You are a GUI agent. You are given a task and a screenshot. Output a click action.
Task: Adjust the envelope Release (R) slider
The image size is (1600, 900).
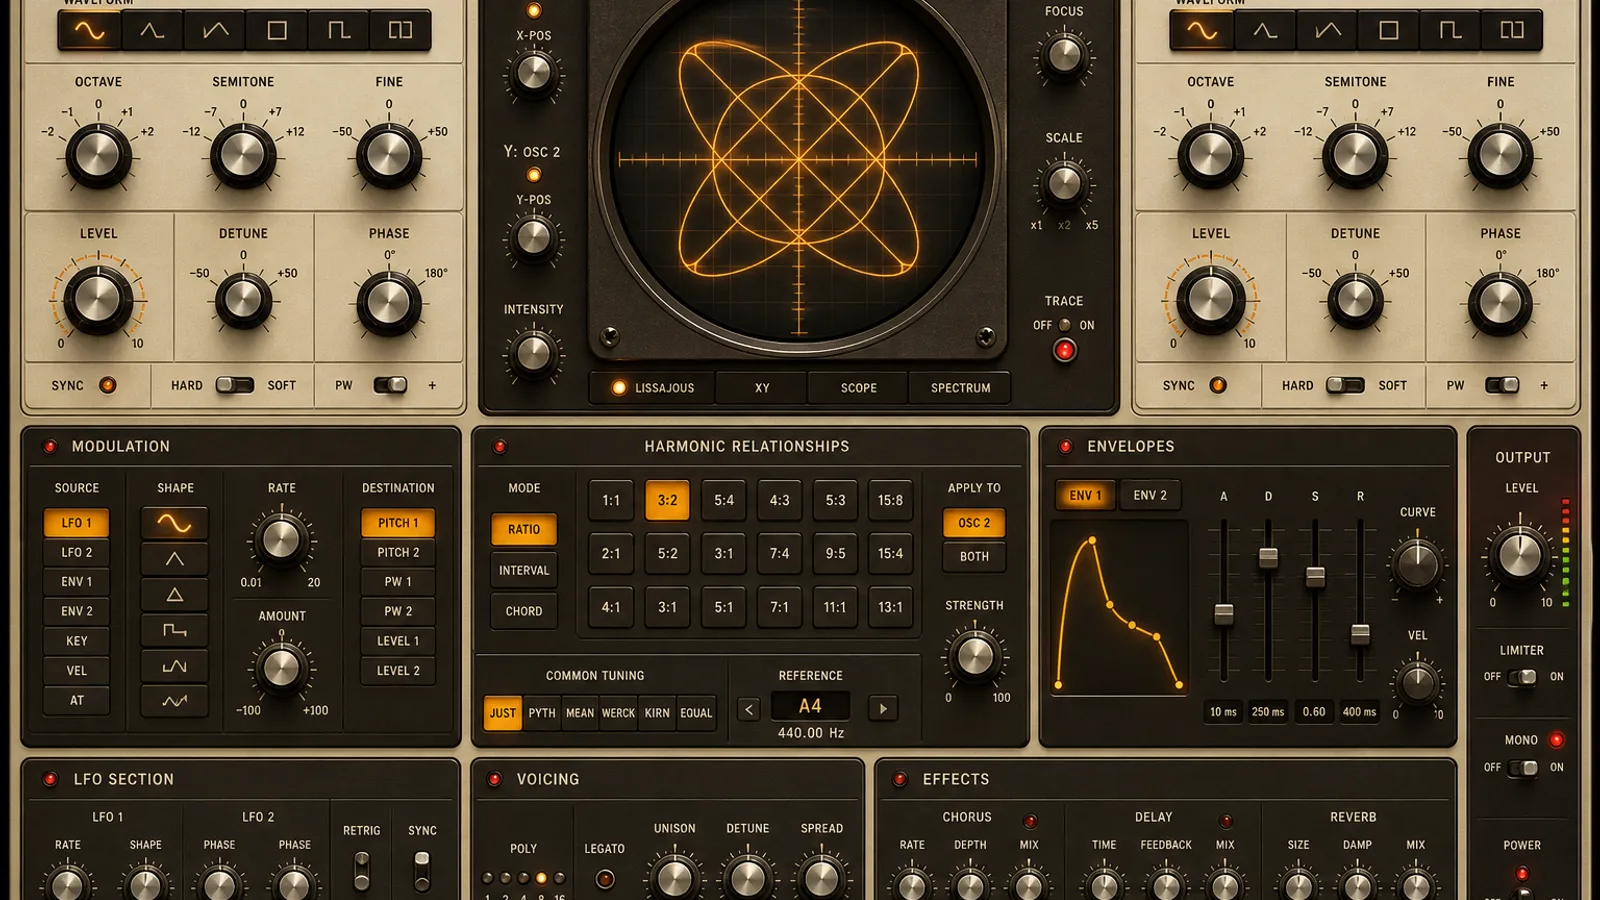1360,634
